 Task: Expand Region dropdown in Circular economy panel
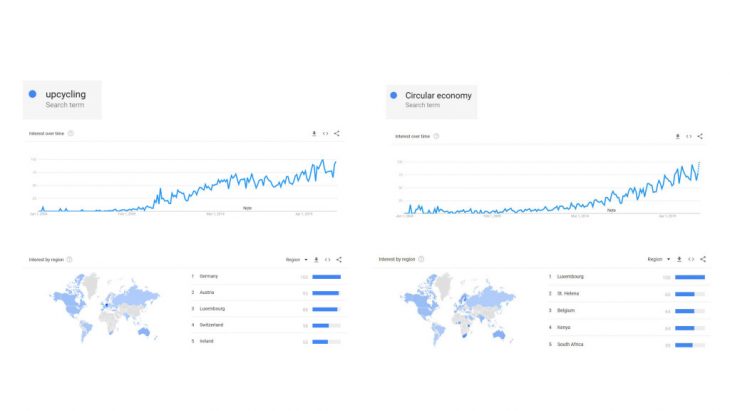(659, 259)
